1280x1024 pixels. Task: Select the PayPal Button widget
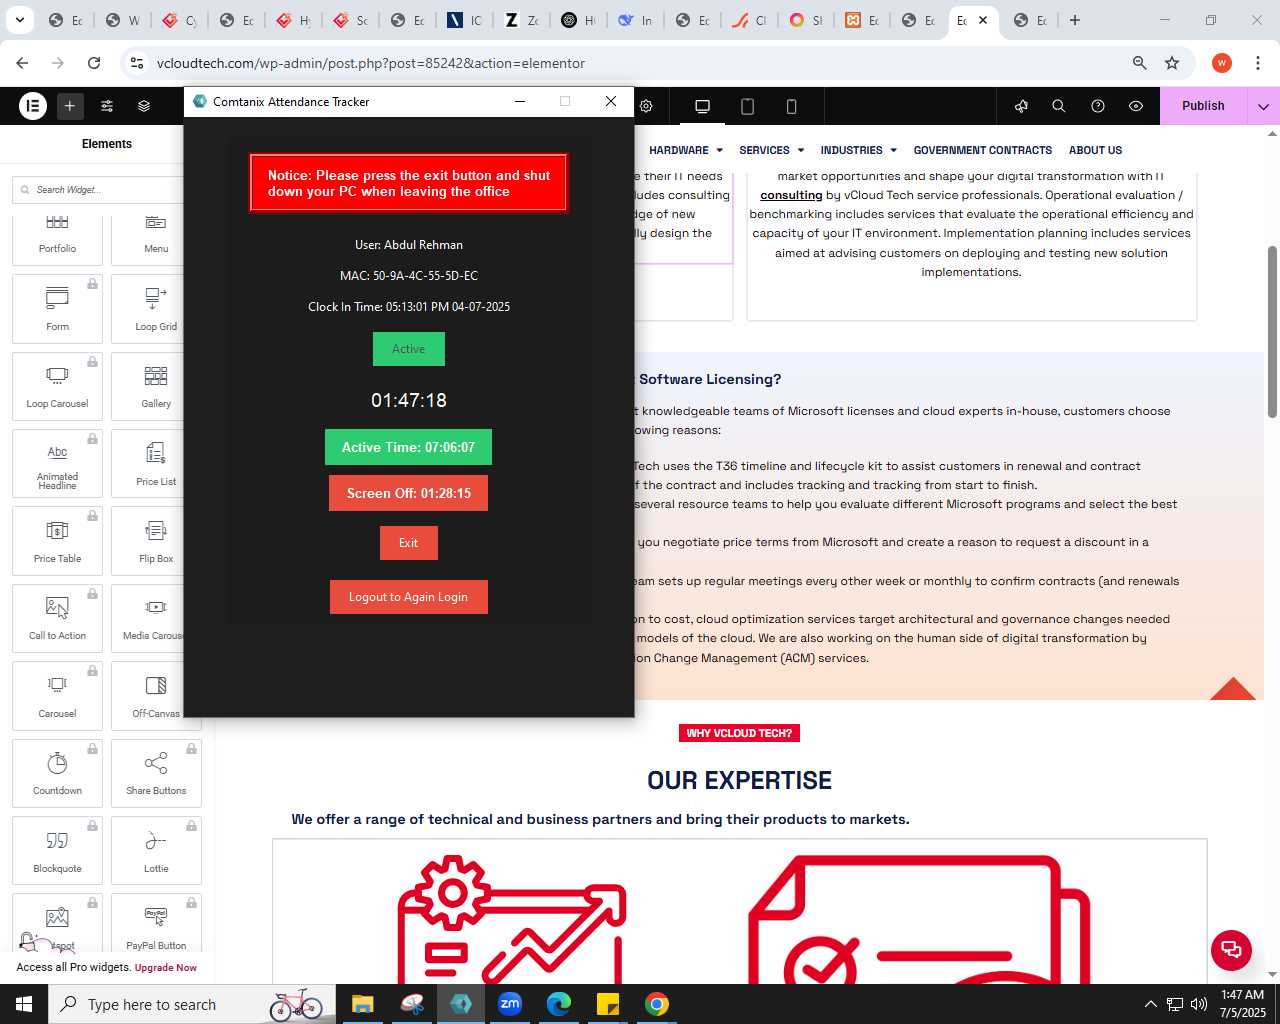tap(156, 925)
